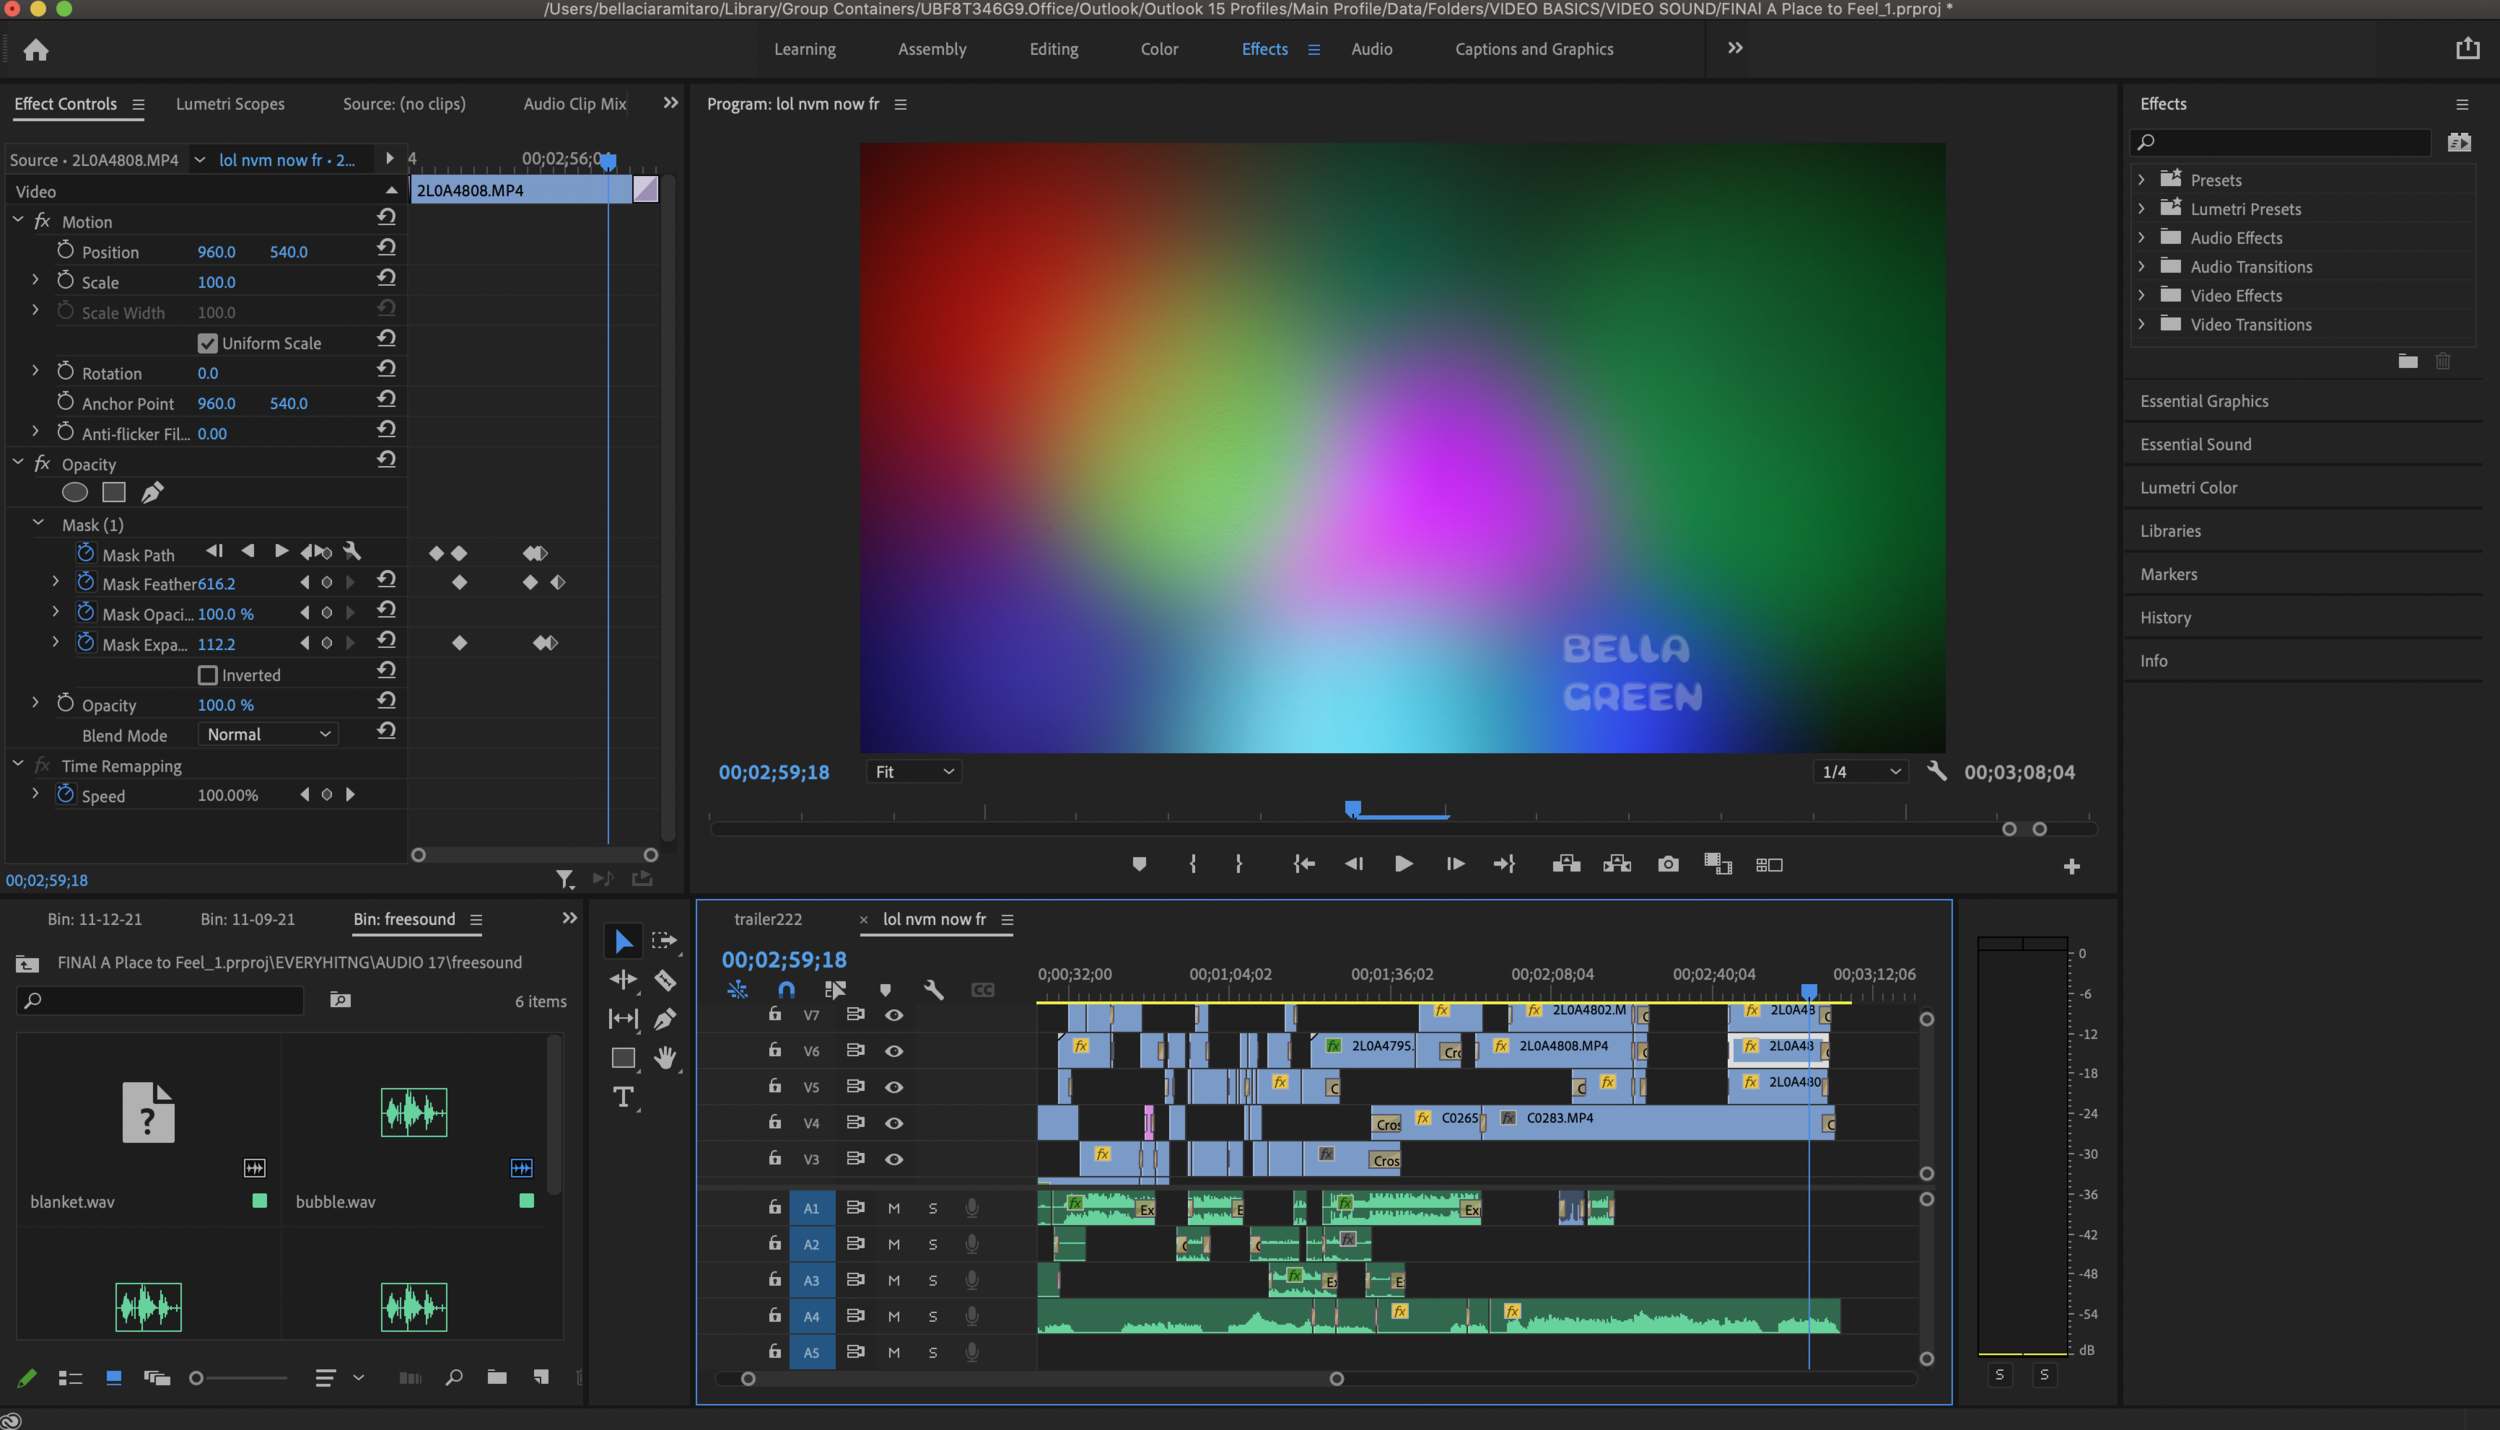The width and height of the screenshot is (2500, 1430).
Task: Open the trailer222 sequence tab
Action: pos(768,919)
